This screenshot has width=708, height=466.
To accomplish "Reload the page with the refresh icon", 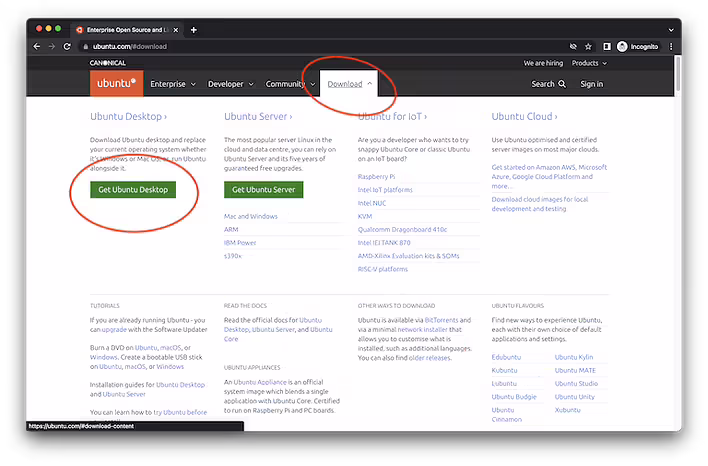I will (x=67, y=47).
